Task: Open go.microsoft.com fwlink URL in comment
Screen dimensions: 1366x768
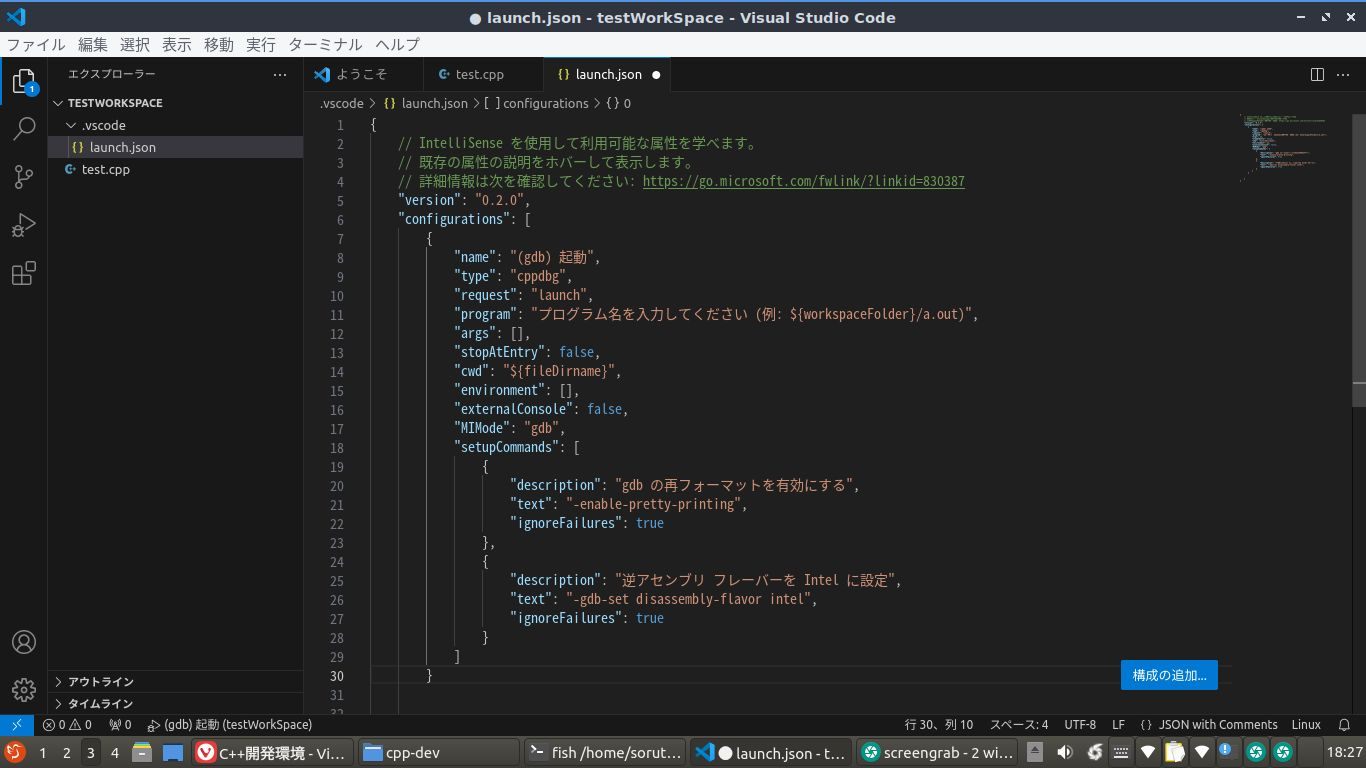Action: click(x=803, y=181)
